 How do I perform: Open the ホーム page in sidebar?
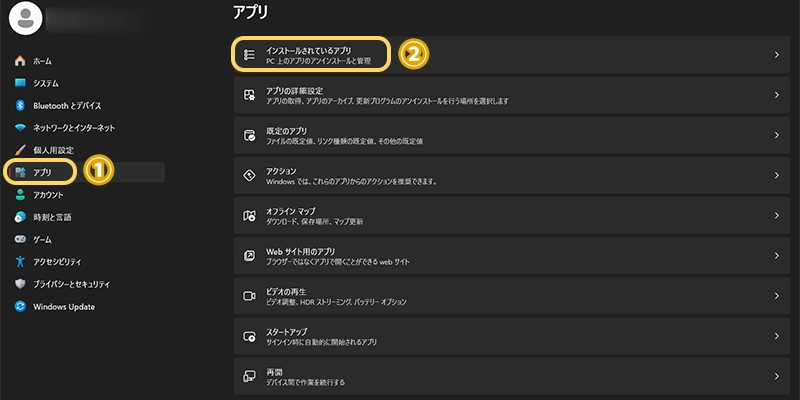[x=42, y=62]
